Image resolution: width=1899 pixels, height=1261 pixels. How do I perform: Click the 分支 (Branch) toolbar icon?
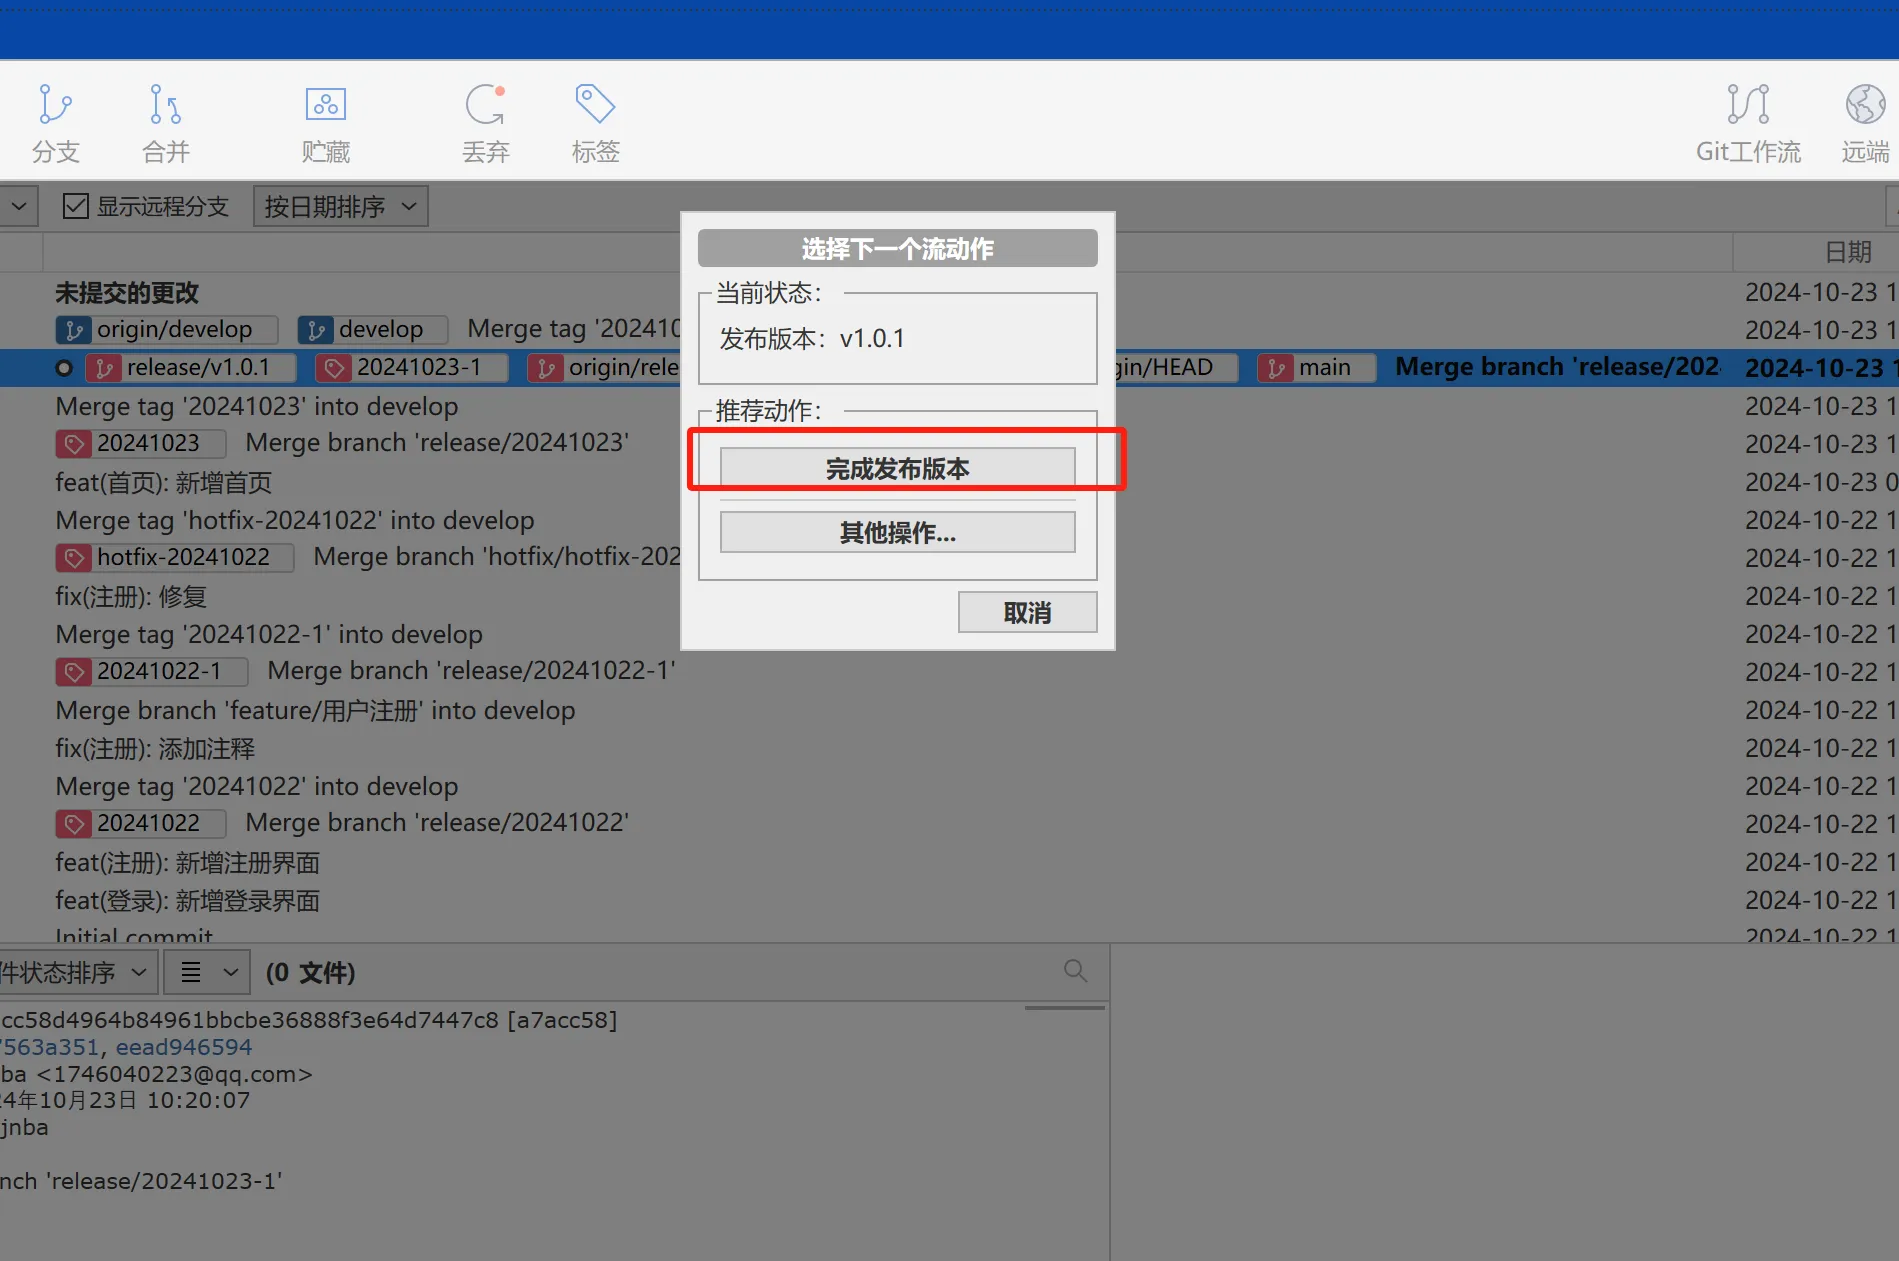55,123
